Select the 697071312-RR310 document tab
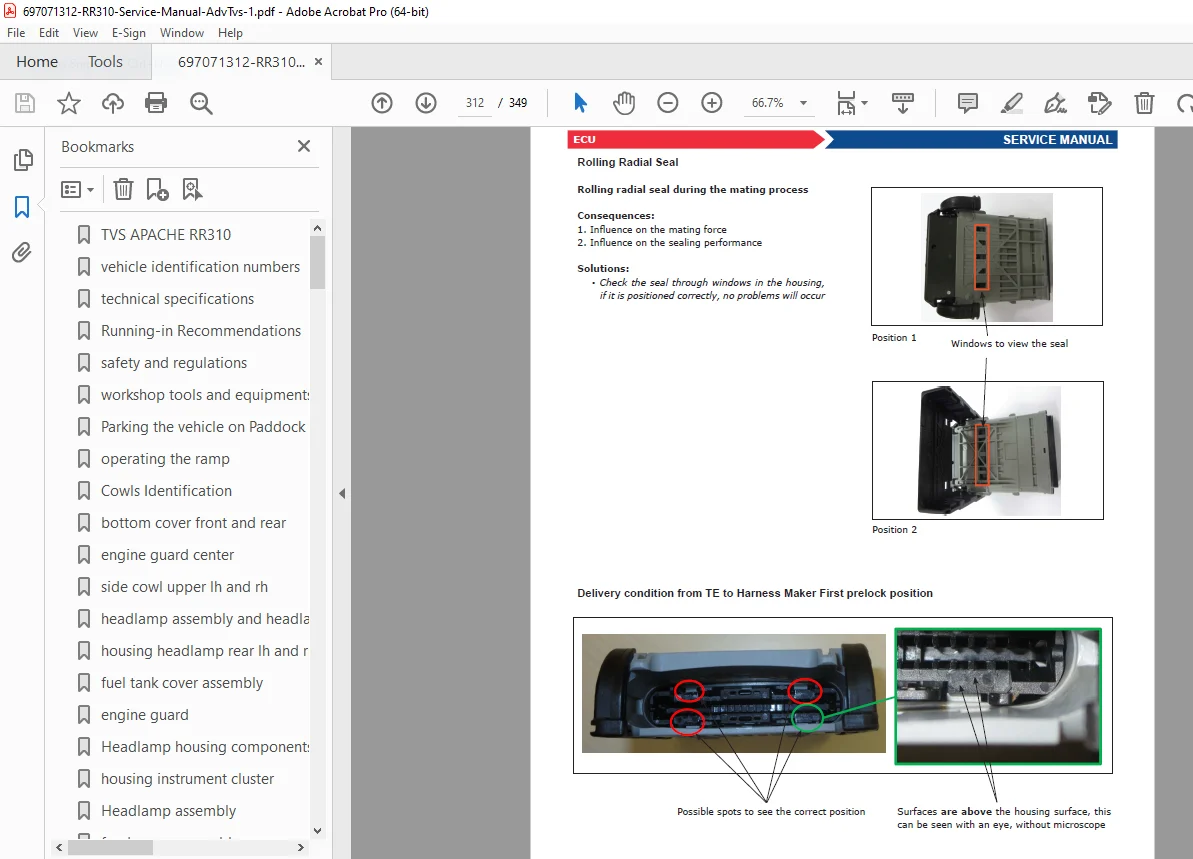This screenshot has width=1193, height=859. coord(241,62)
